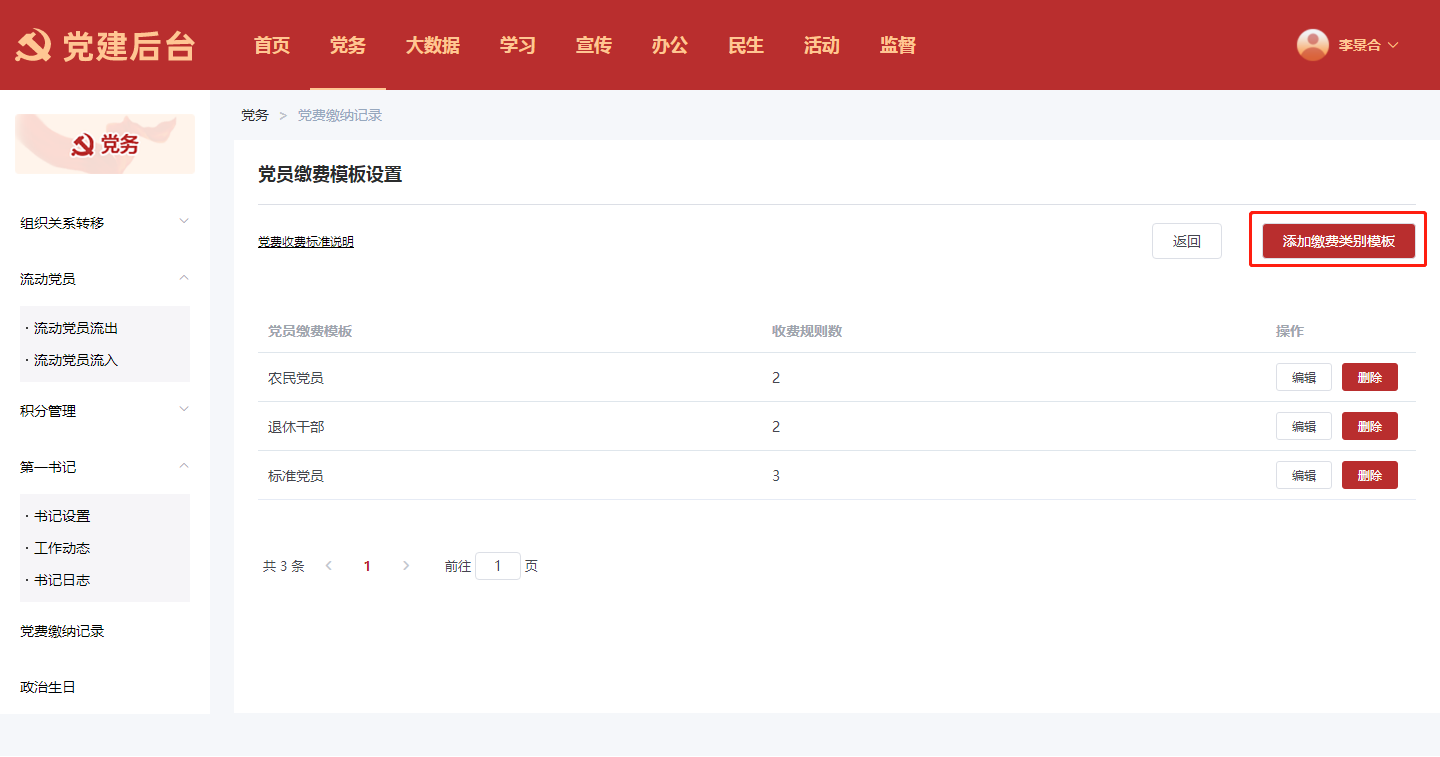Viewport: 1440px width, 757px height.
Task: Click the 党务 banner image in sidebar
Action: pos(105,145)
